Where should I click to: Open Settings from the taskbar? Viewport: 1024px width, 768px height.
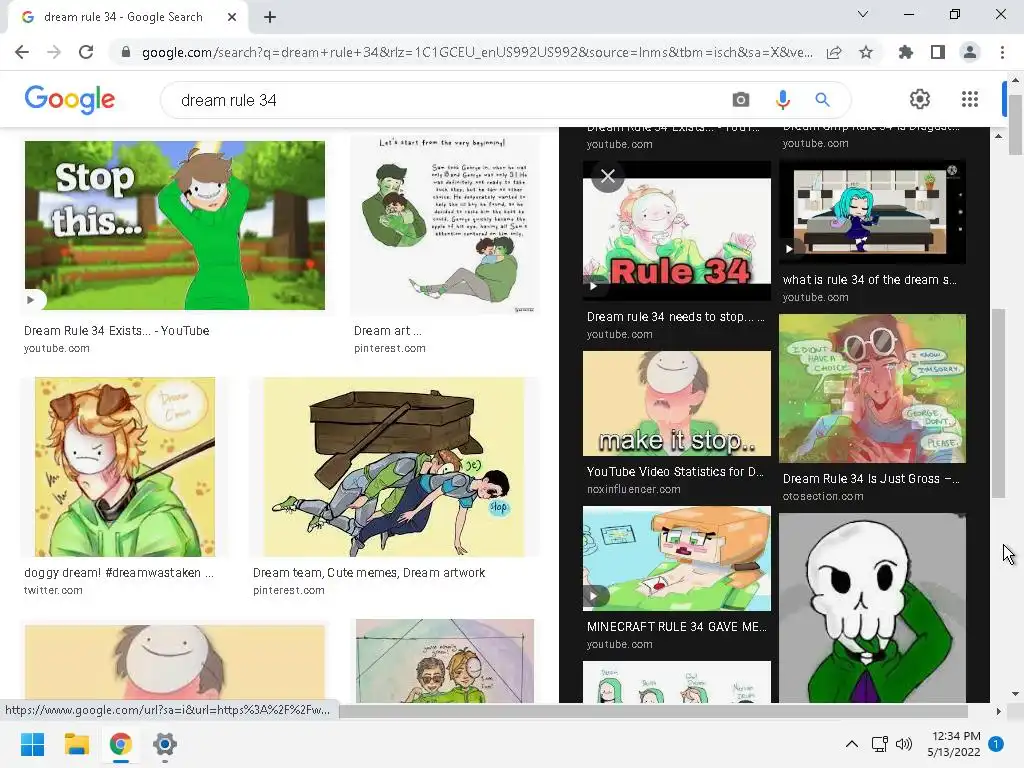[x=165, y=744]
